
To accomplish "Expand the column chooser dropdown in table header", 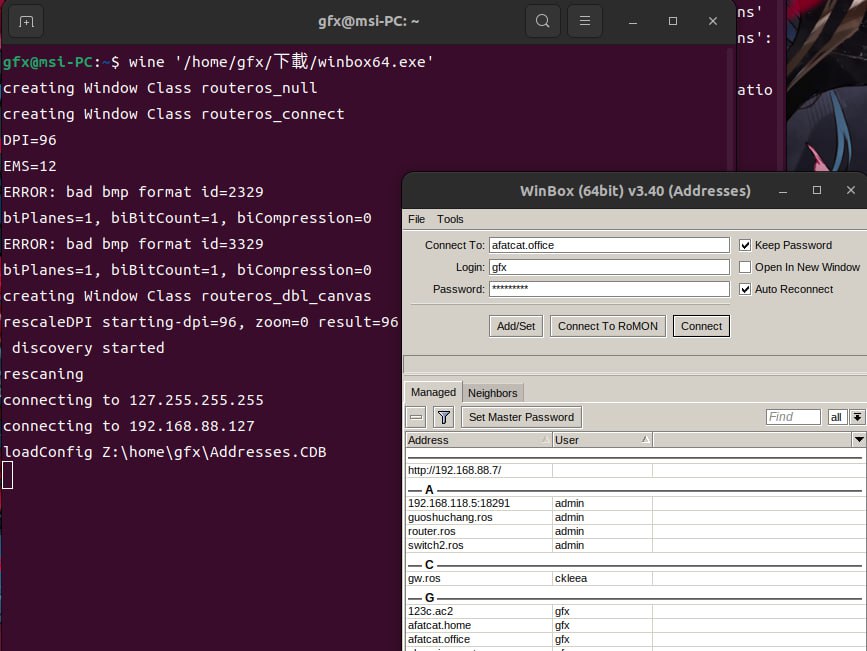I will pyautogui.click(x=858, y=440).
